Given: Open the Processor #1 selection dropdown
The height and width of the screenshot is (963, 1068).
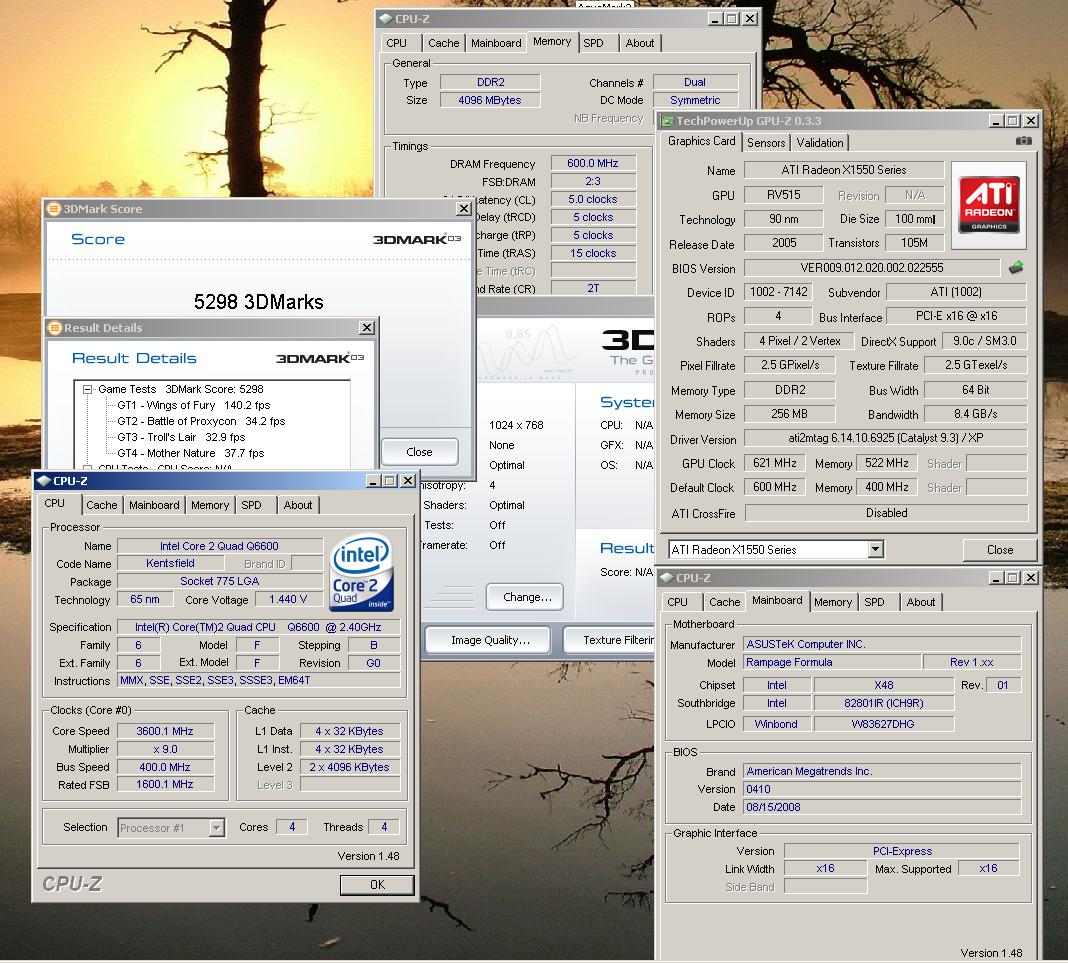Looking at the screenshot, I should tap(217, 827).
